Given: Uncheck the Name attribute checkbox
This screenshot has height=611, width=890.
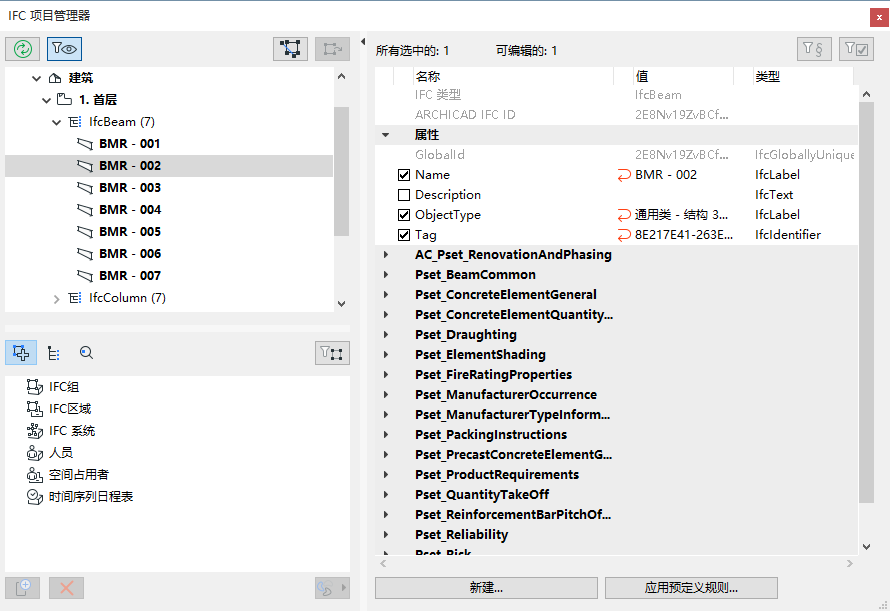Looking at the screenshot, I should pos(404,175).
